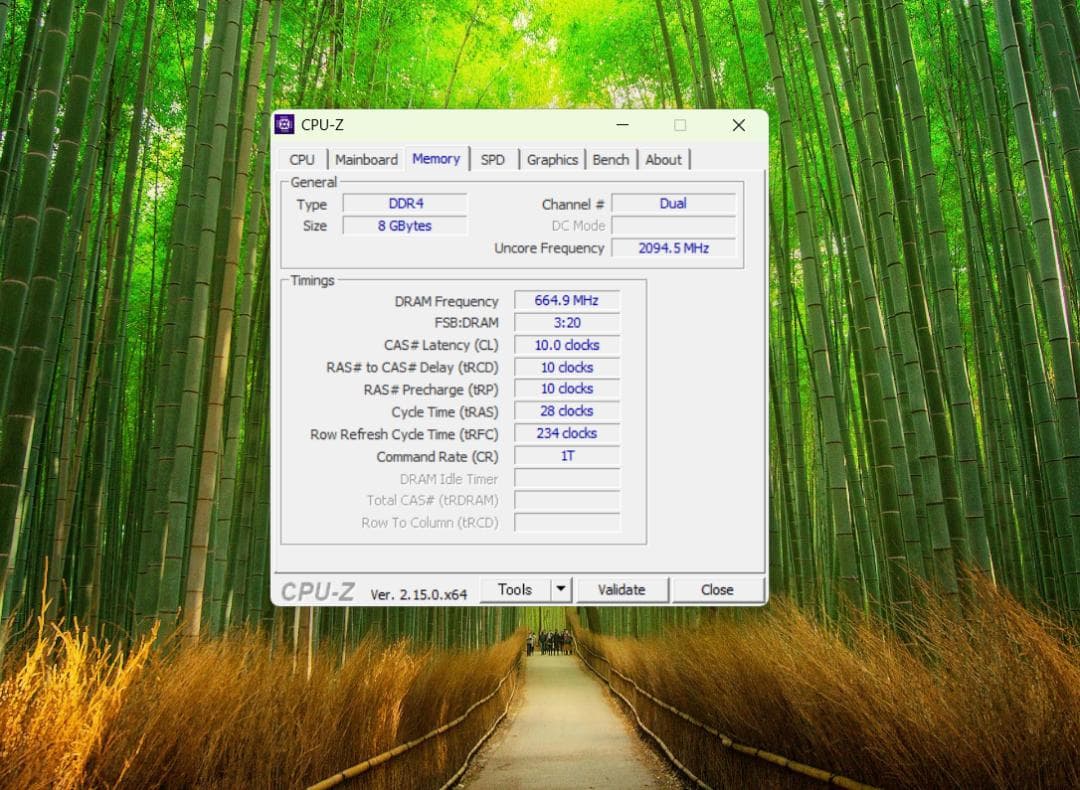Click the Uncore Frequency reading

[x=673, y=247]
